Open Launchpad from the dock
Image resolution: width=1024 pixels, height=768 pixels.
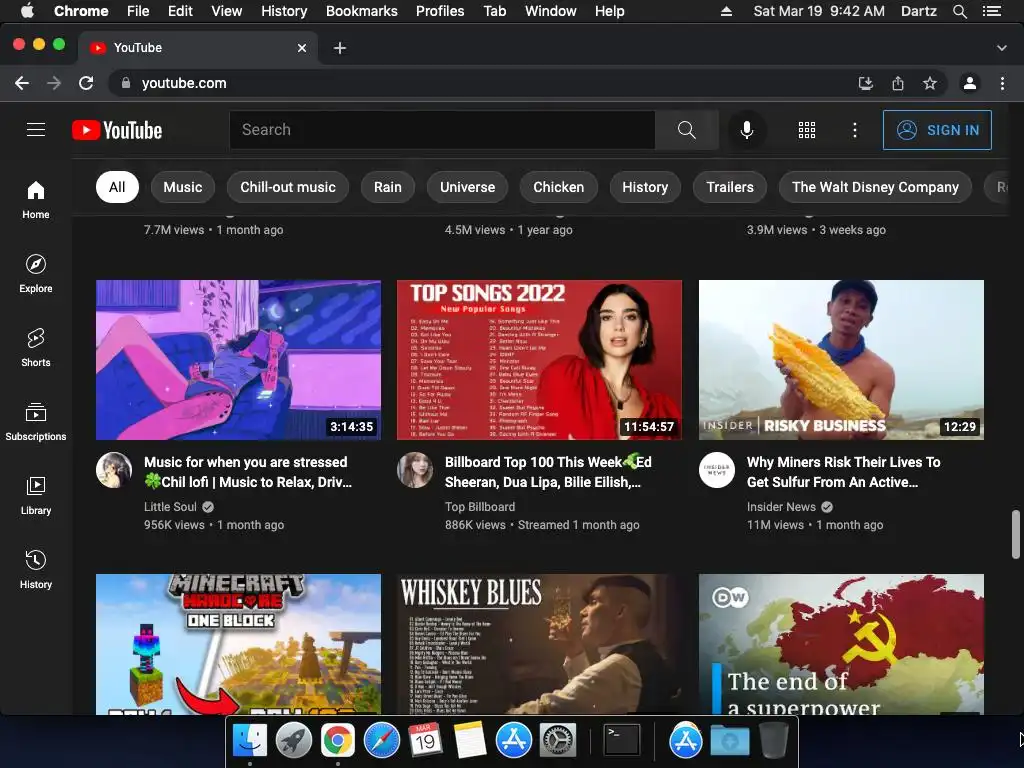294,741
